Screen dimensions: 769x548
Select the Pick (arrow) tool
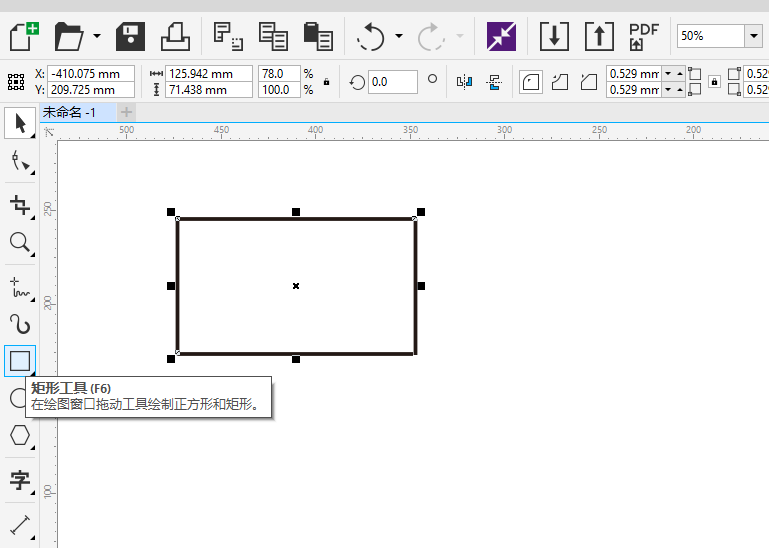pyautogui.click(x=19, y=123)
